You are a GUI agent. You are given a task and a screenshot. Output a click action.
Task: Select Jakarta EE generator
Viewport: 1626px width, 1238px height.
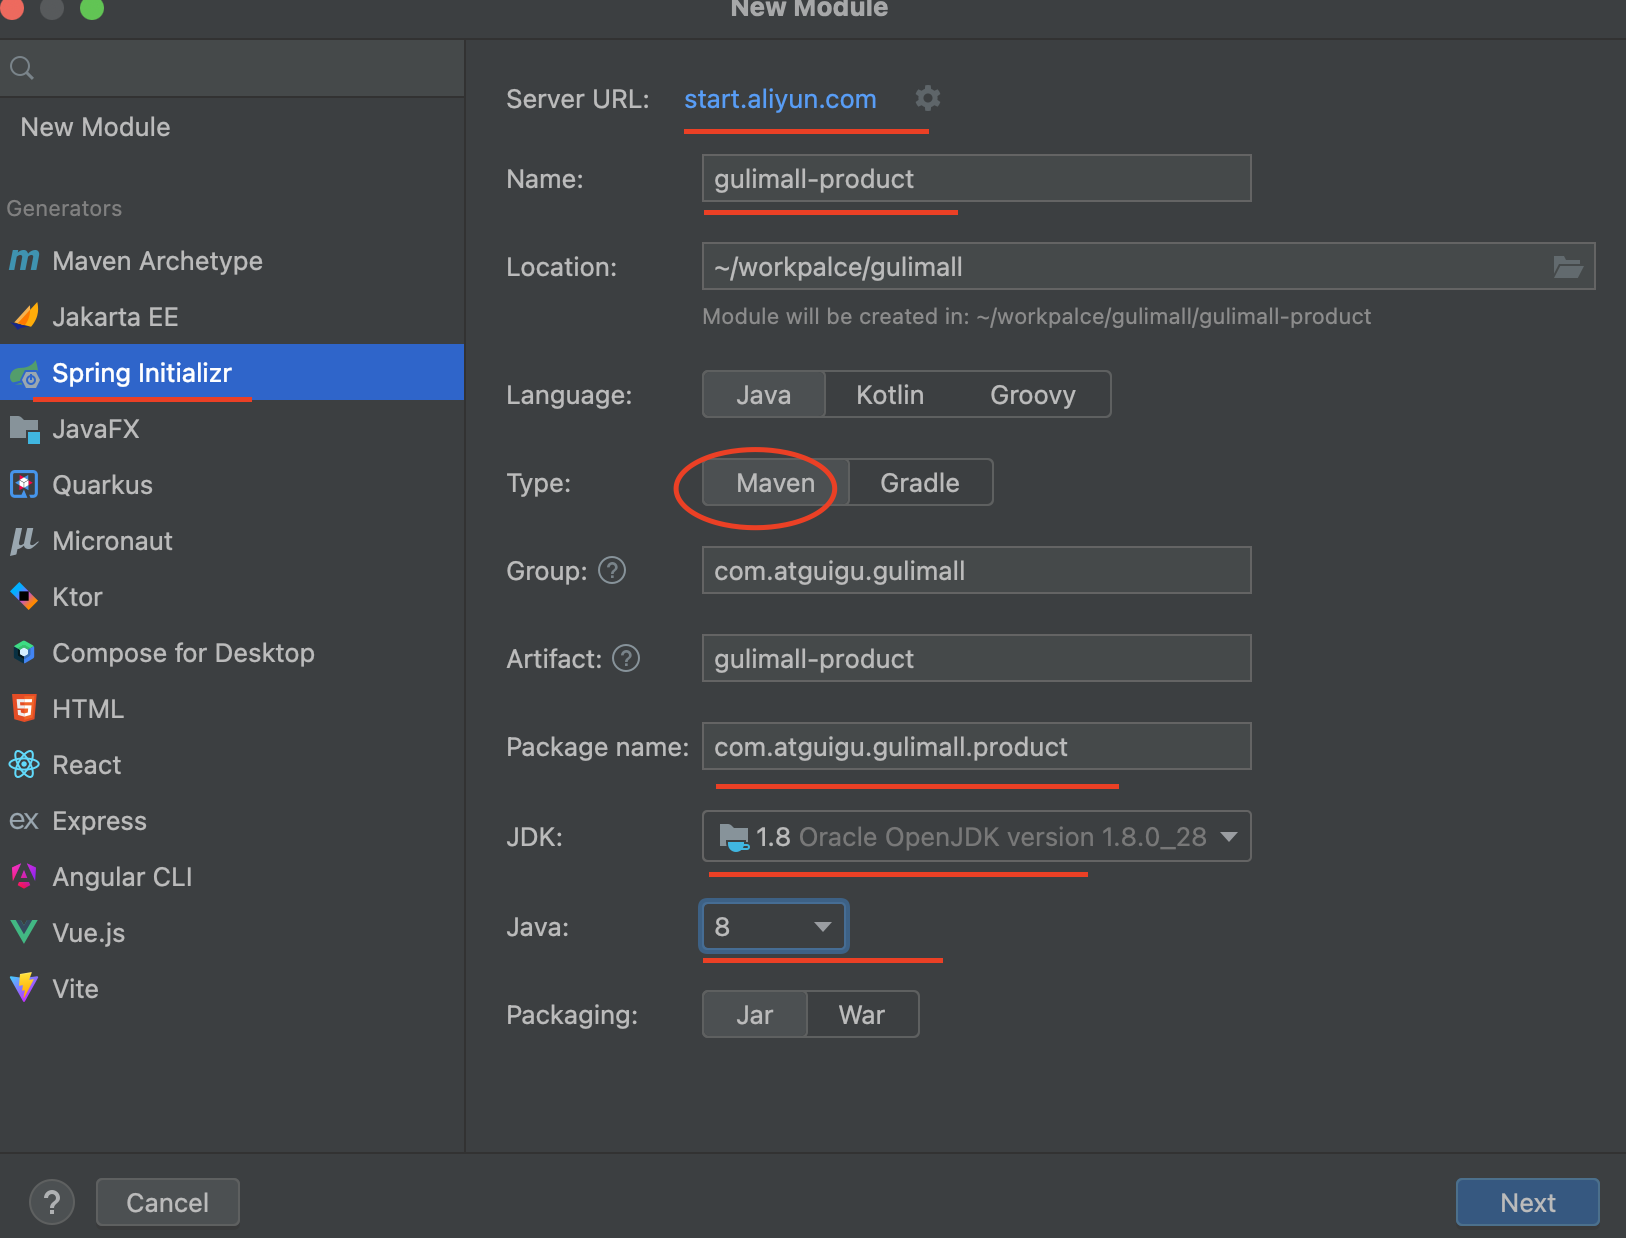pos(232,317)
